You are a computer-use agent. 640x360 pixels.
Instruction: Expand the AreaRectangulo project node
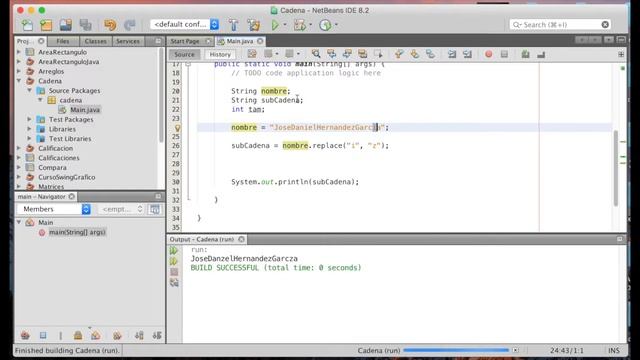click(x=19, y=52)
